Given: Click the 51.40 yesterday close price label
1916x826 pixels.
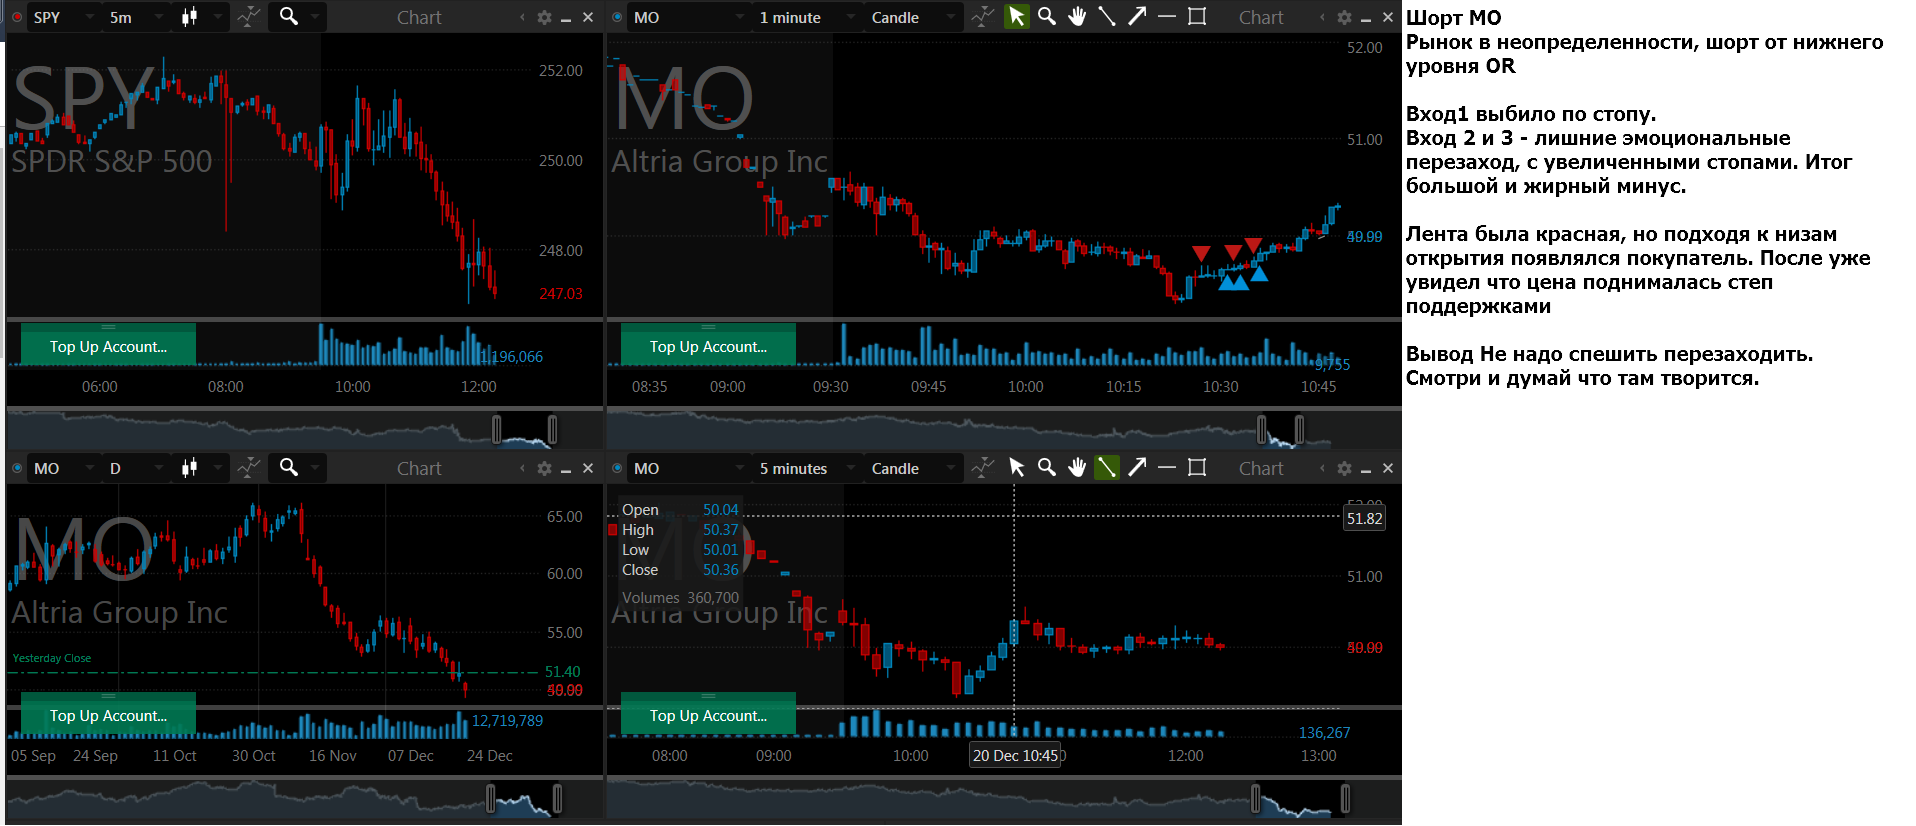Looking at the screenshot, I should (x=563, y=672).
